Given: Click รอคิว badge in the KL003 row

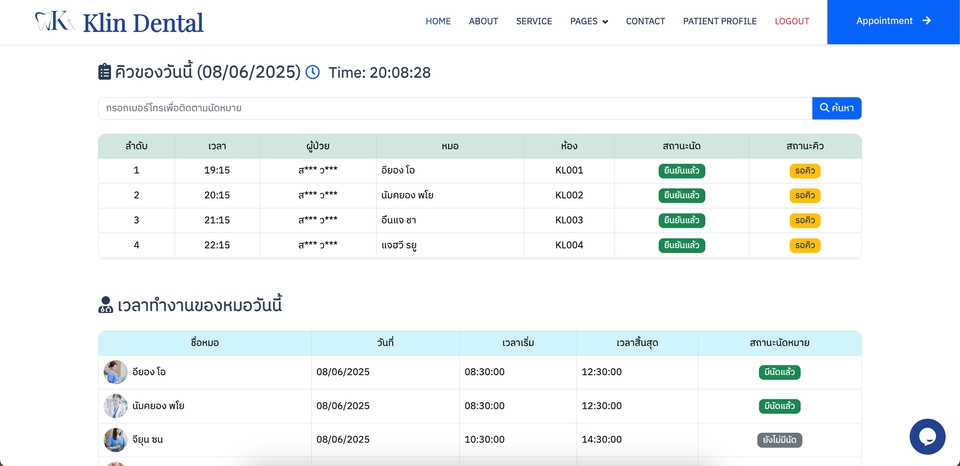Looking at the screenshot, I should [805, 220].
